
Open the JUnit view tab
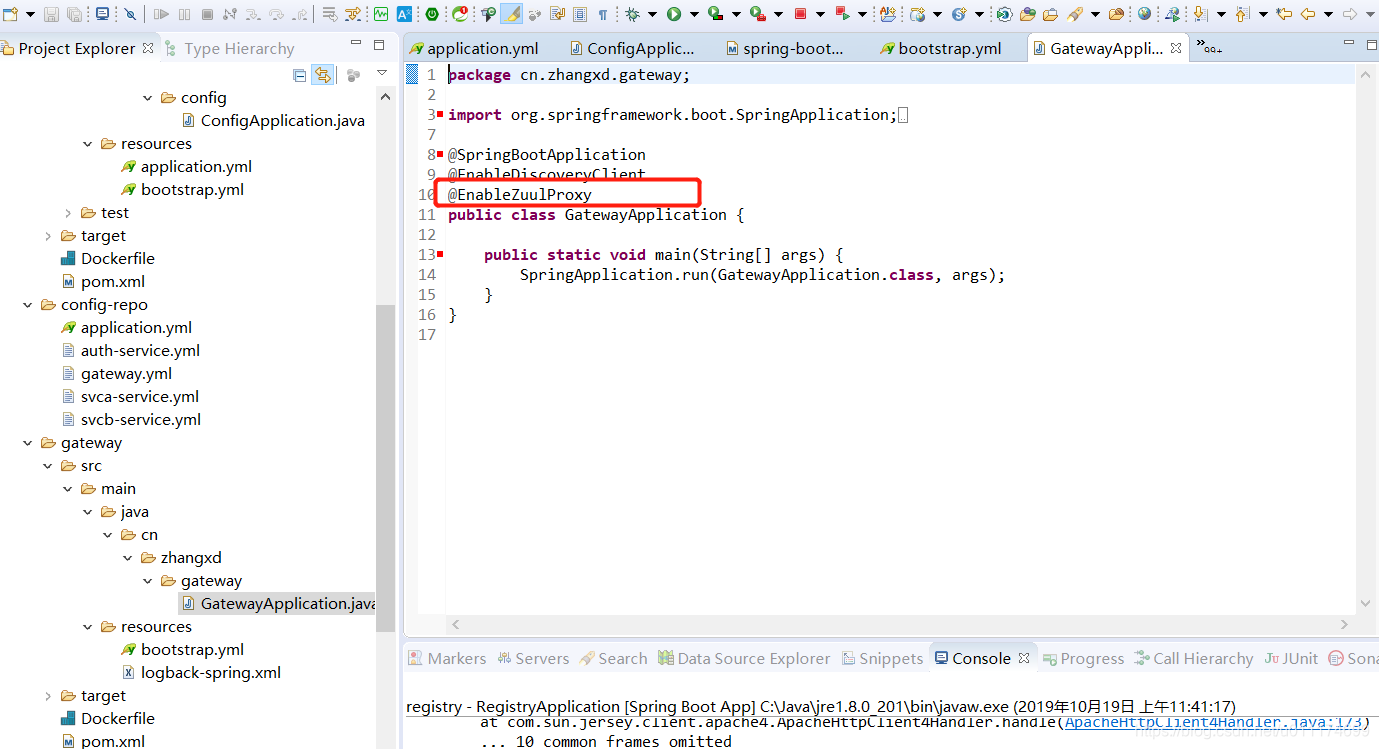coord(1291,658)
